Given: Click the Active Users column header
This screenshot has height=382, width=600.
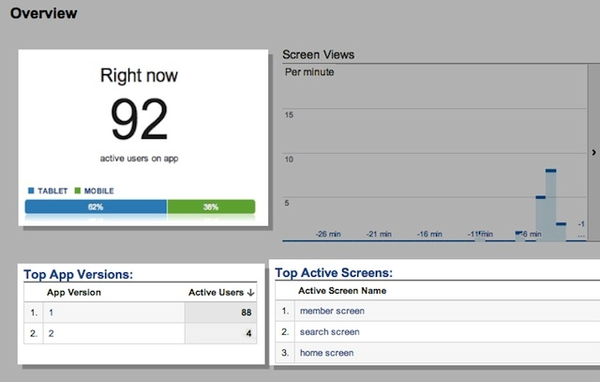Looking at the screenshot, I should [x=216, y=292].
